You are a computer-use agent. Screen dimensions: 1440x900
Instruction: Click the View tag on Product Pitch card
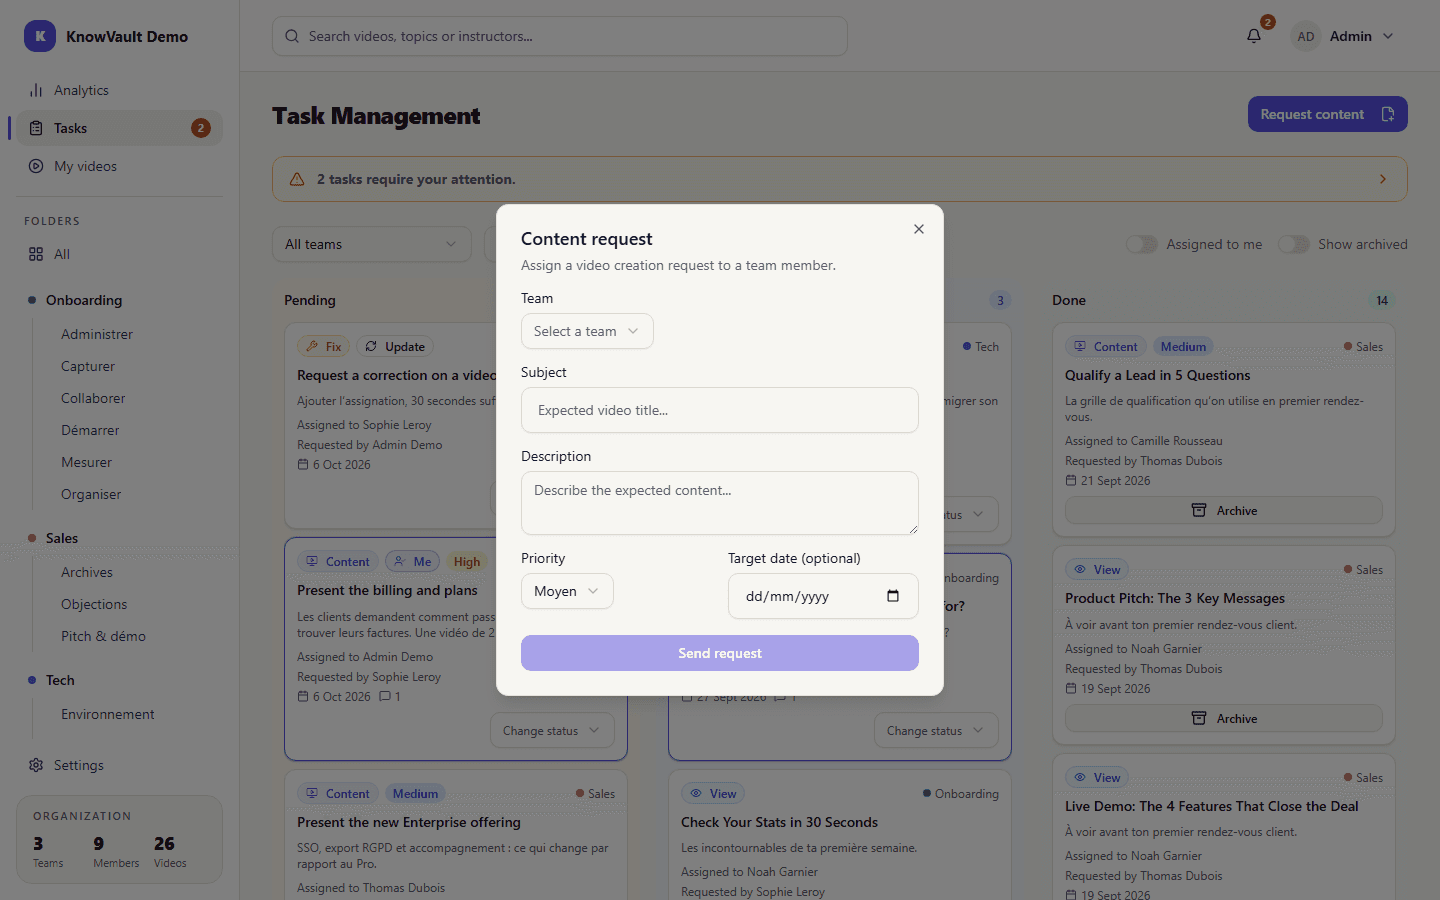coord(1097,570)
